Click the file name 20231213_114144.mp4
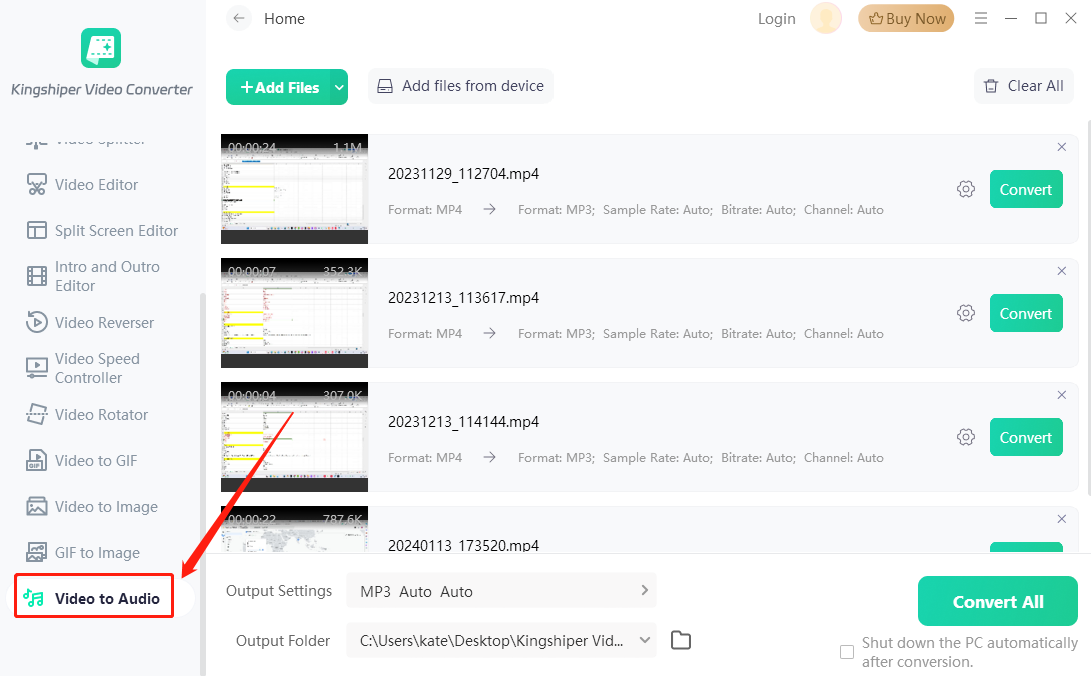The width and height of the screenshot is (1091, 676). coord(463,421)
